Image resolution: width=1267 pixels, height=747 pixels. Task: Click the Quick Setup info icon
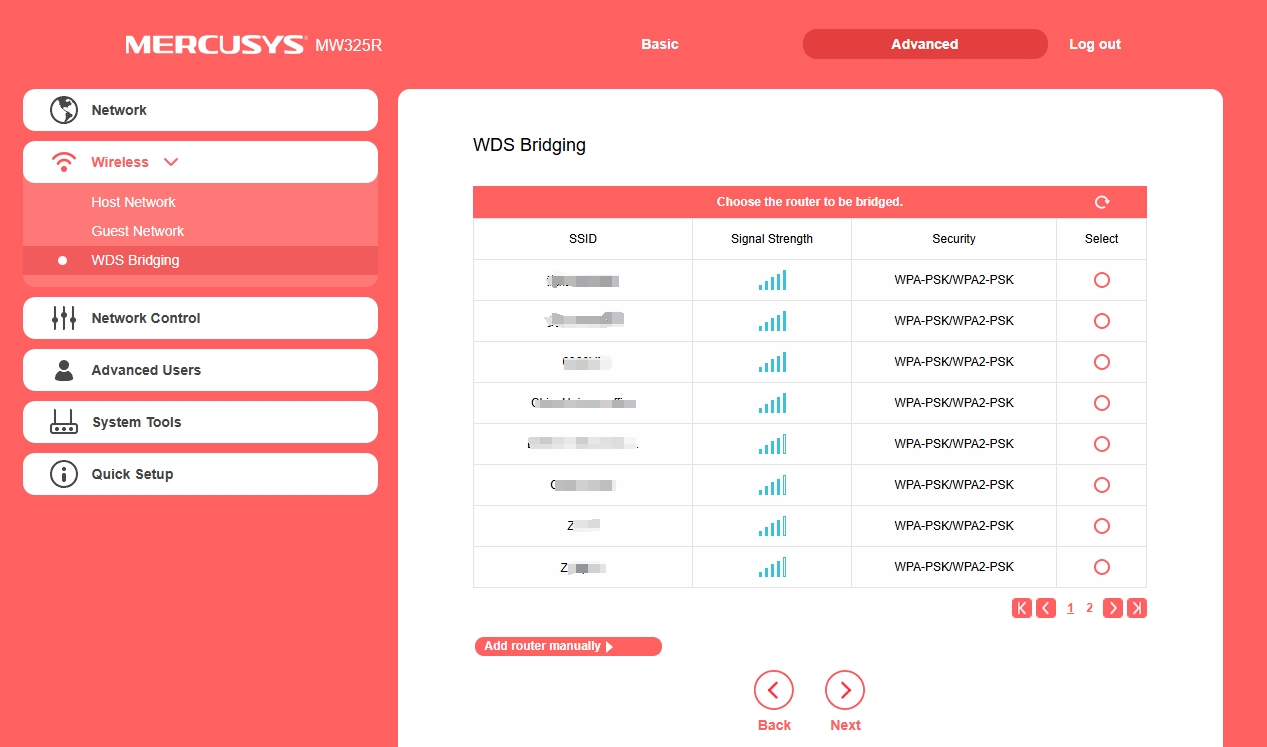click(64, 474)
